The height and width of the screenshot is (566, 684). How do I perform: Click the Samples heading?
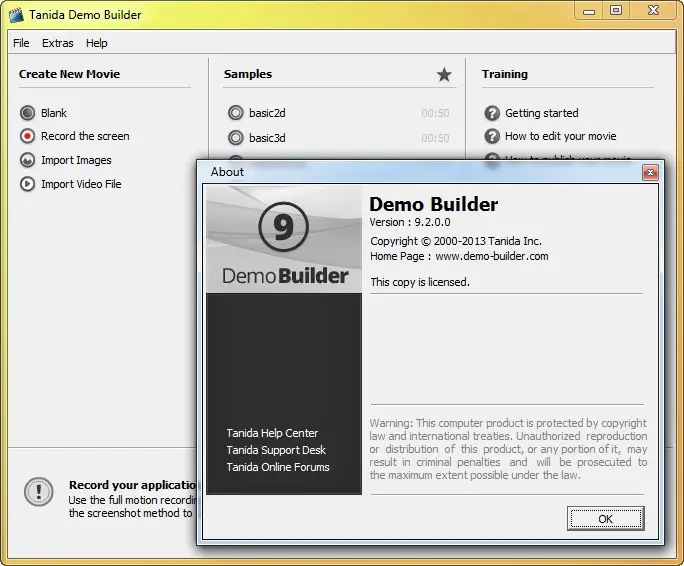[248, 74]
